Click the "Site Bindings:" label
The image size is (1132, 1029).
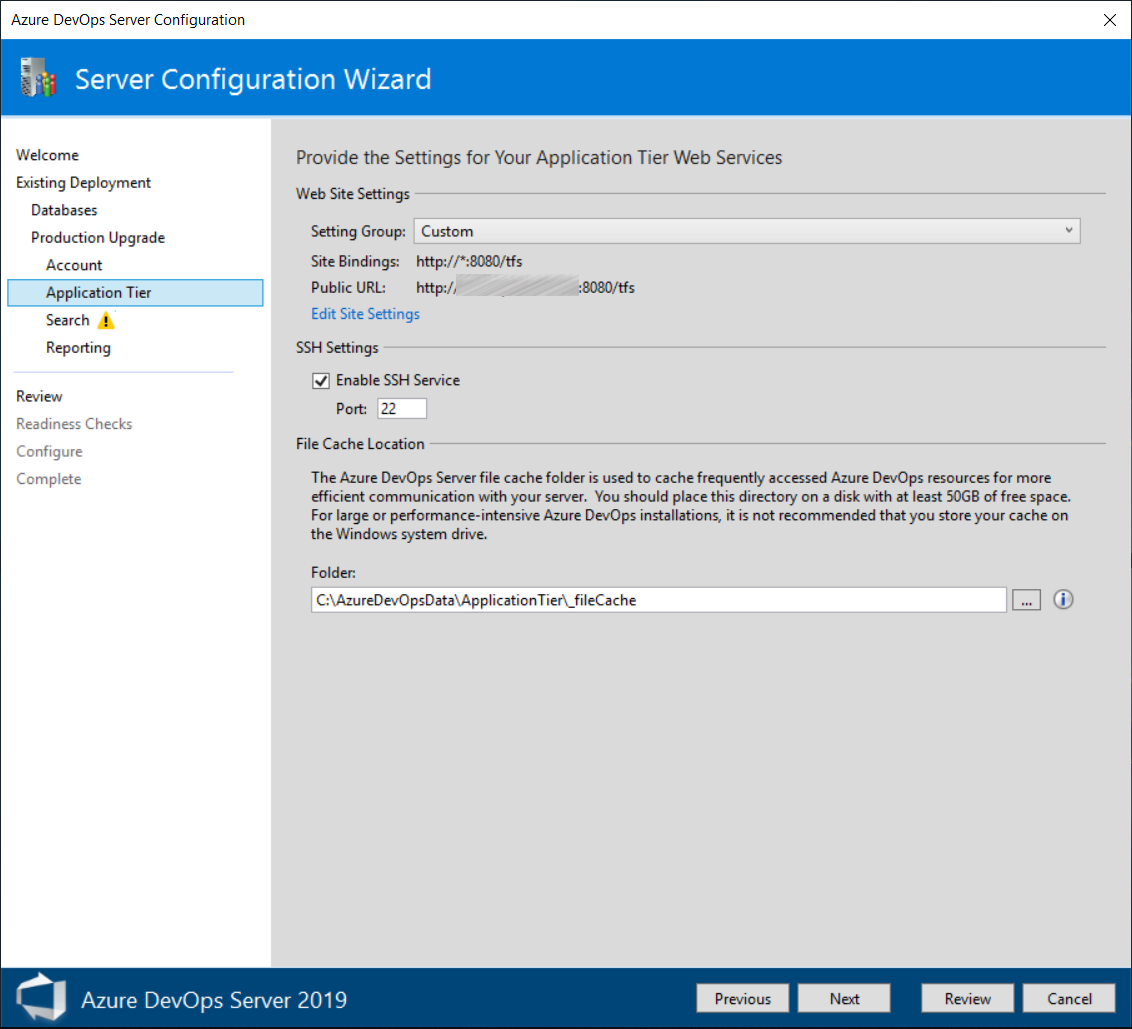click(x=355, y=261)
